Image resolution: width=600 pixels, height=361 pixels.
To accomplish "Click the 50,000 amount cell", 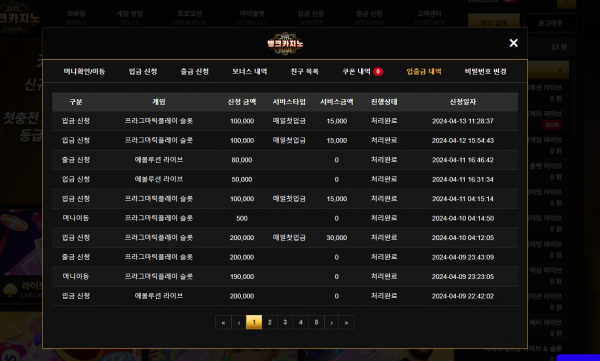I will (242, 180).
